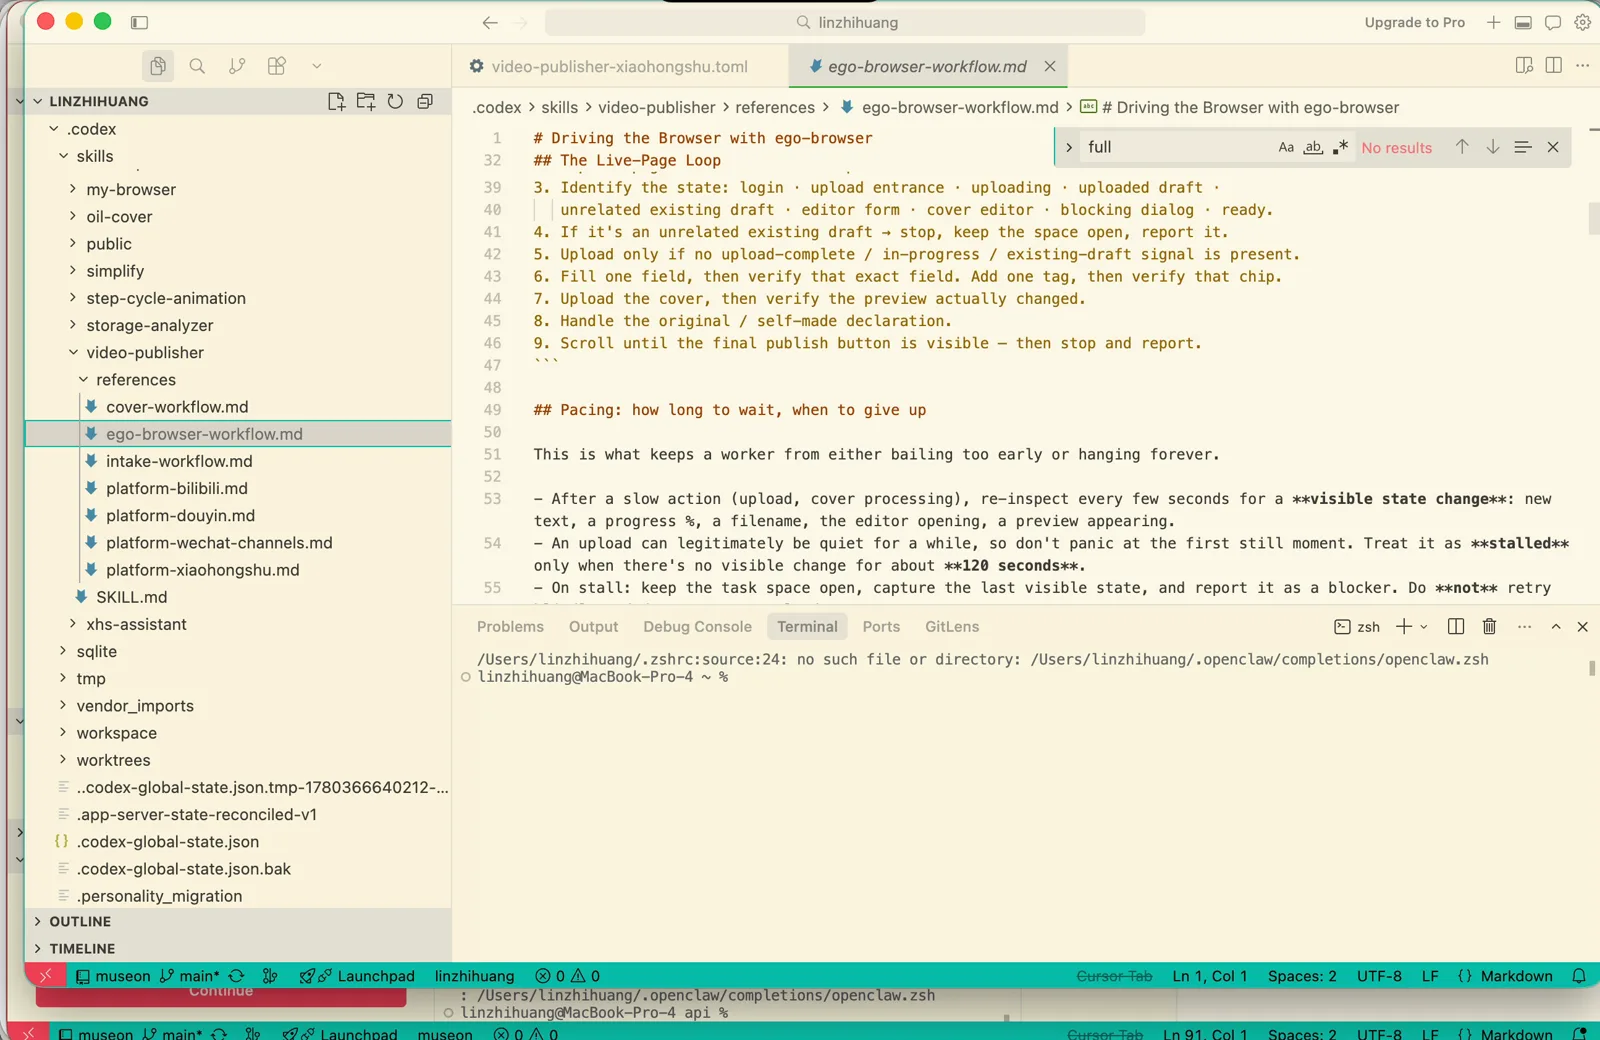Screen dimensions: 1600x1040
Task: Open platform-douyin.md file
Action: point(180,515)
